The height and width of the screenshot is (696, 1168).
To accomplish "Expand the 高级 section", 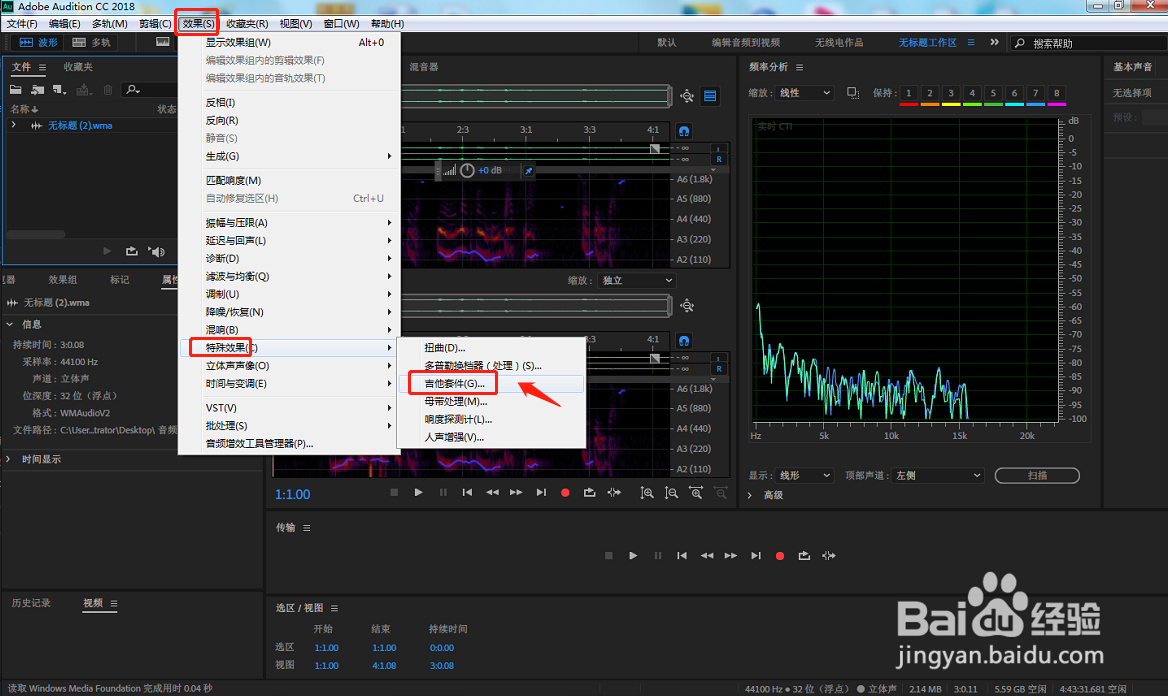I will [x=750, y=495].
